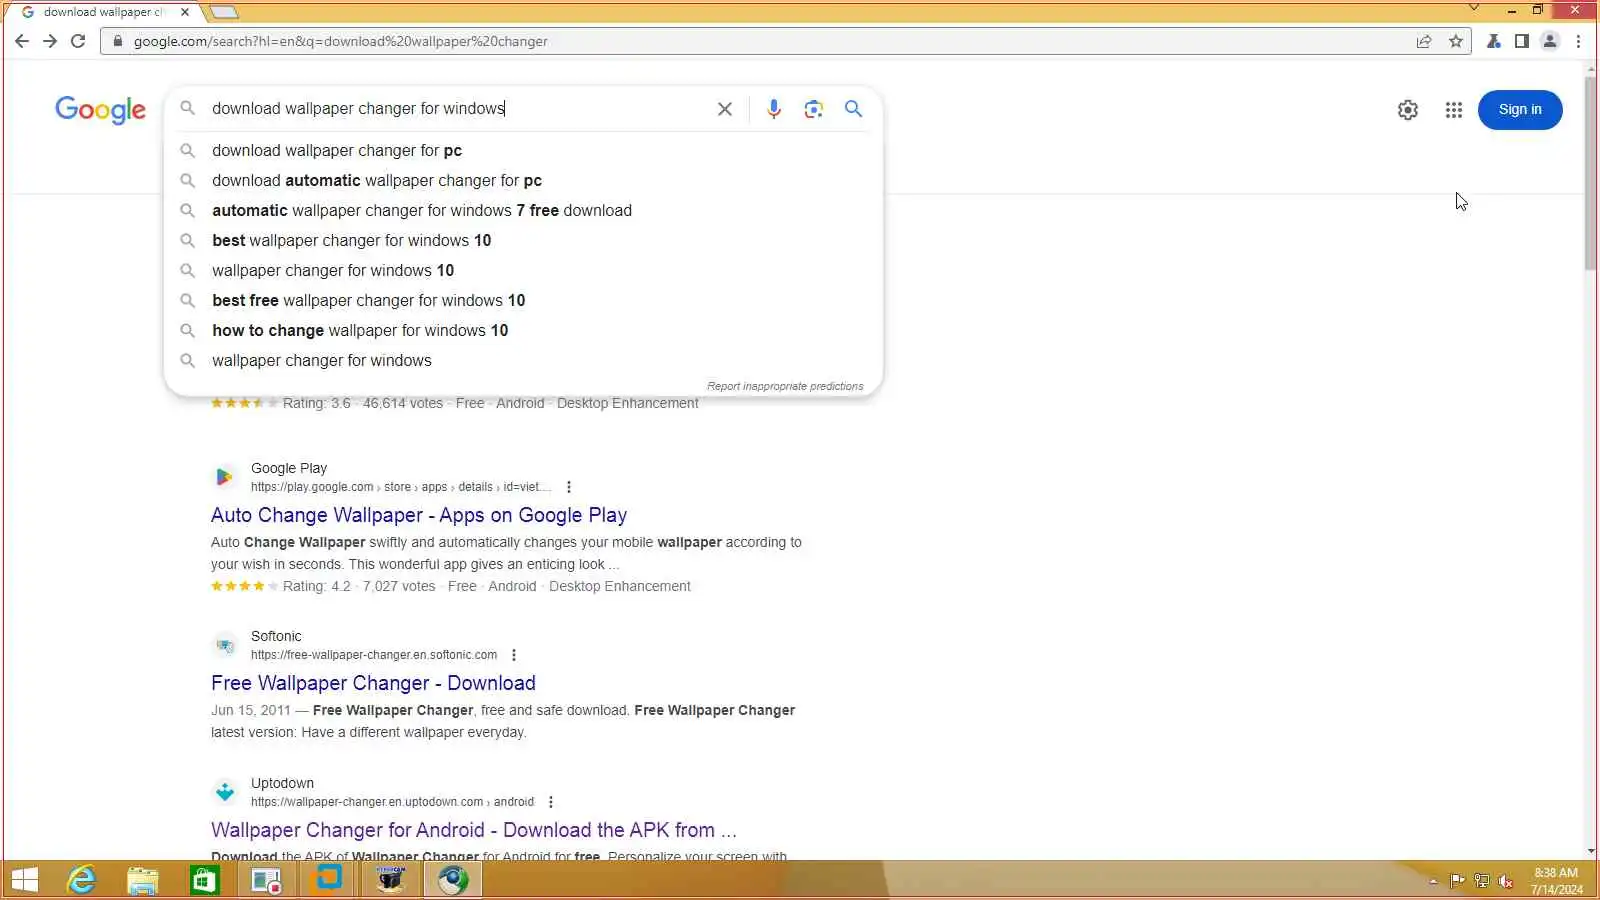This screenshot has height=900, width=1600.
Task: Click the Sign in button
Action: point(1520,110)
